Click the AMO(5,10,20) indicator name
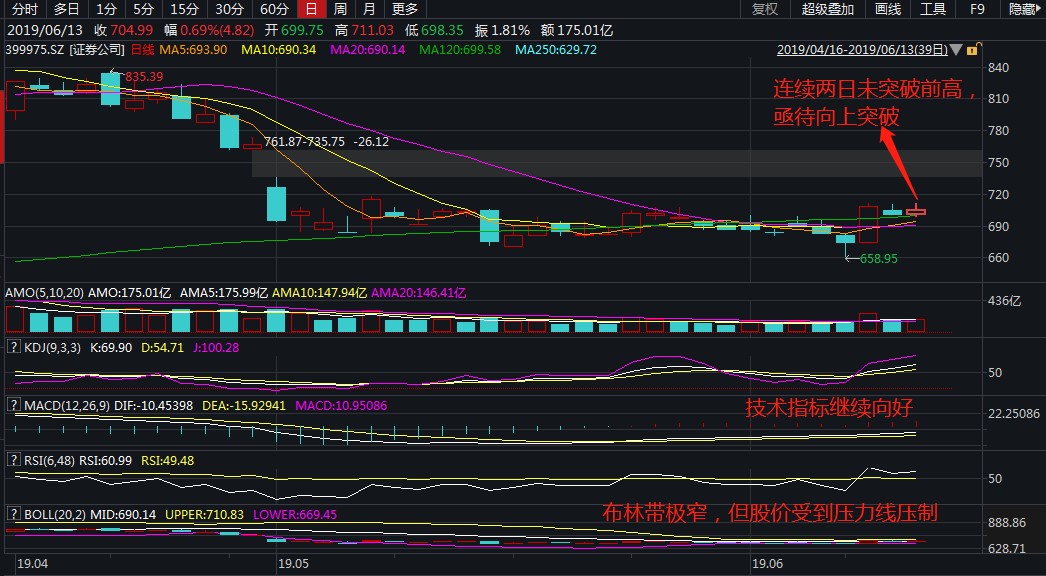1046x576 pixels. [x=45, y=292]
